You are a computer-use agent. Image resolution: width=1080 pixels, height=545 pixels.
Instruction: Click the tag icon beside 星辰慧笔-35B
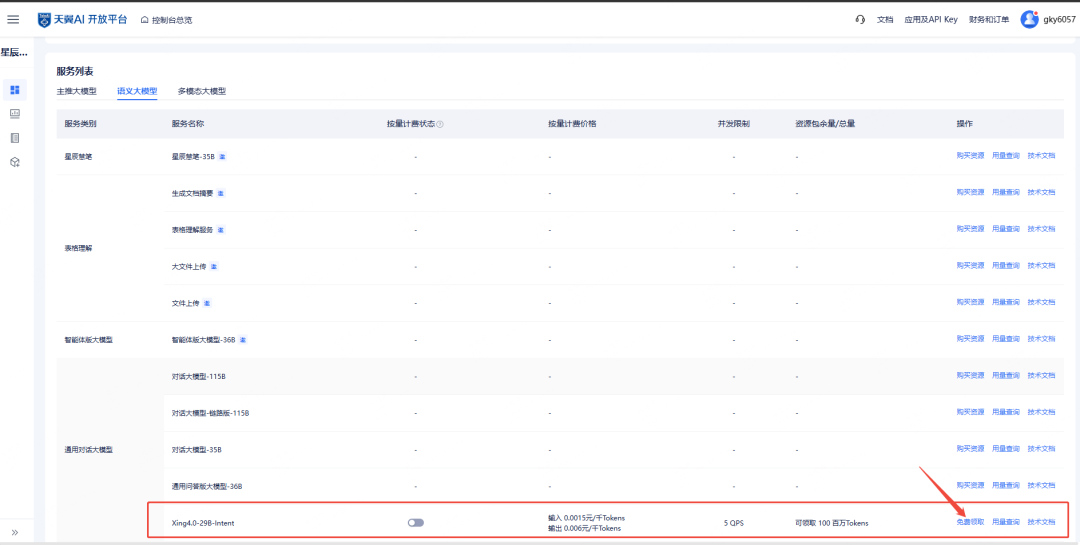coord(222,157)
